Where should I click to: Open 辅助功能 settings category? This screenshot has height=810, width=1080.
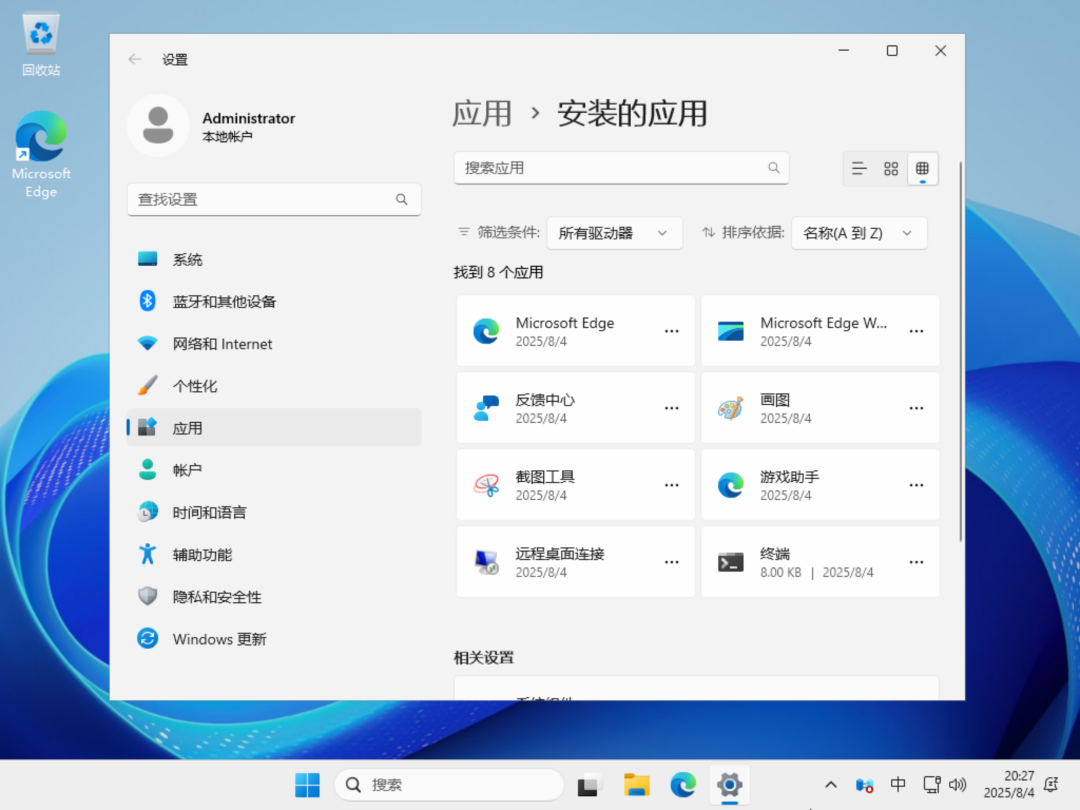(x=274, y=554)
